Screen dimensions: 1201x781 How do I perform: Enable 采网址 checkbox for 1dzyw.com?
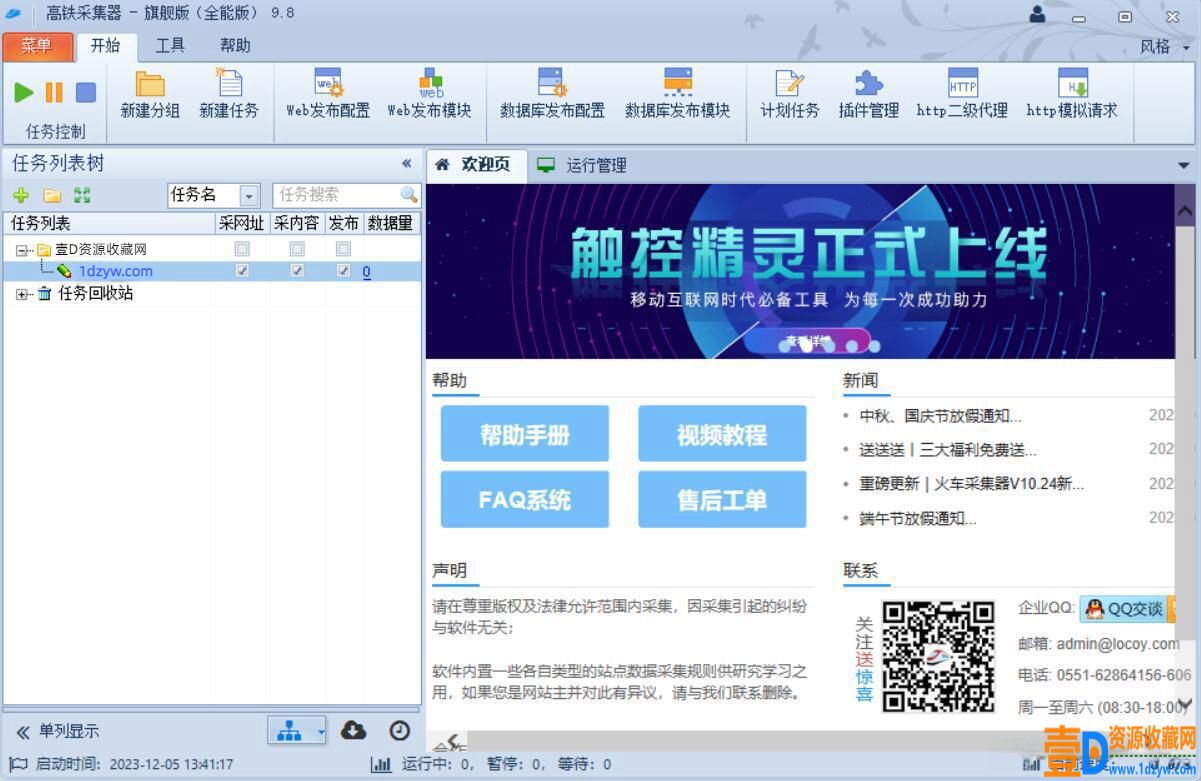pyautogui.click(x=241, y=271)
